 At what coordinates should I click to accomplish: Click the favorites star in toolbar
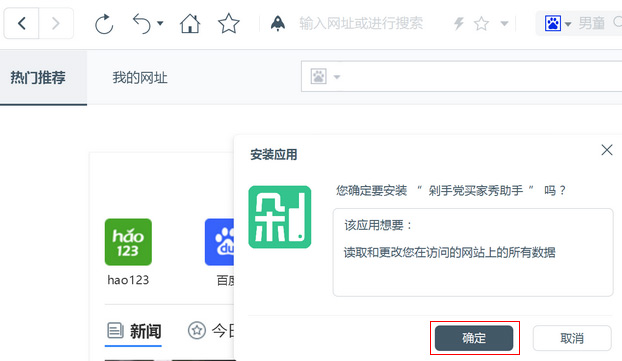point(228,23)
